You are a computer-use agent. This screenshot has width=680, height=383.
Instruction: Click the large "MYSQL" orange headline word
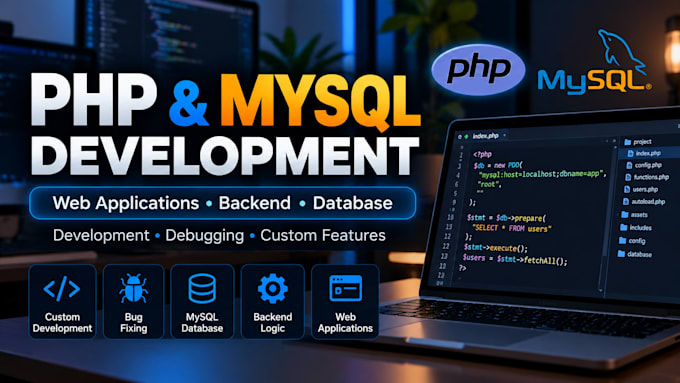tap(320, 102)
